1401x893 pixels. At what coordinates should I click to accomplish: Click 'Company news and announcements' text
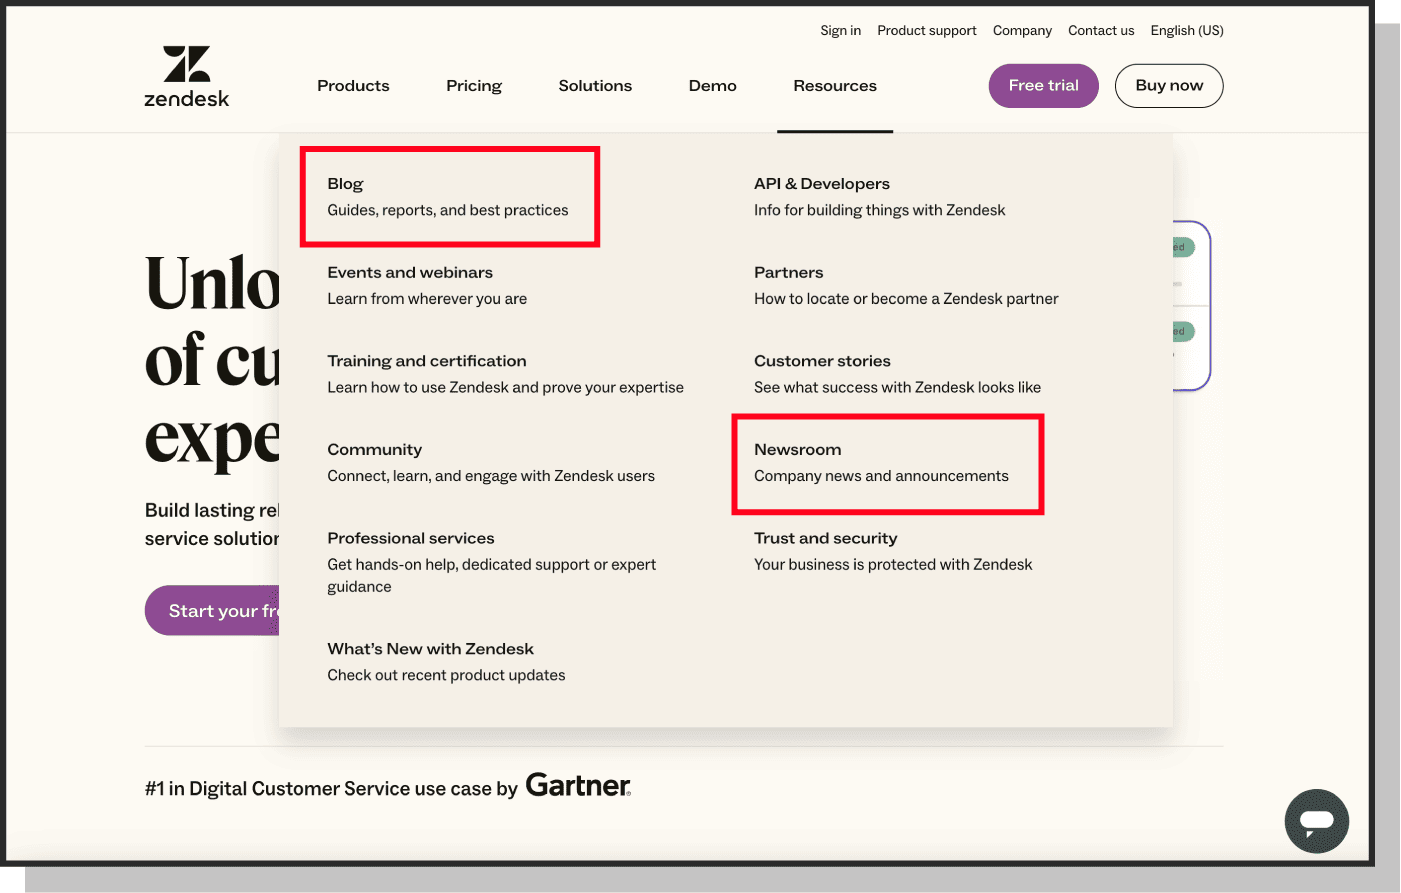pos(881,476)
